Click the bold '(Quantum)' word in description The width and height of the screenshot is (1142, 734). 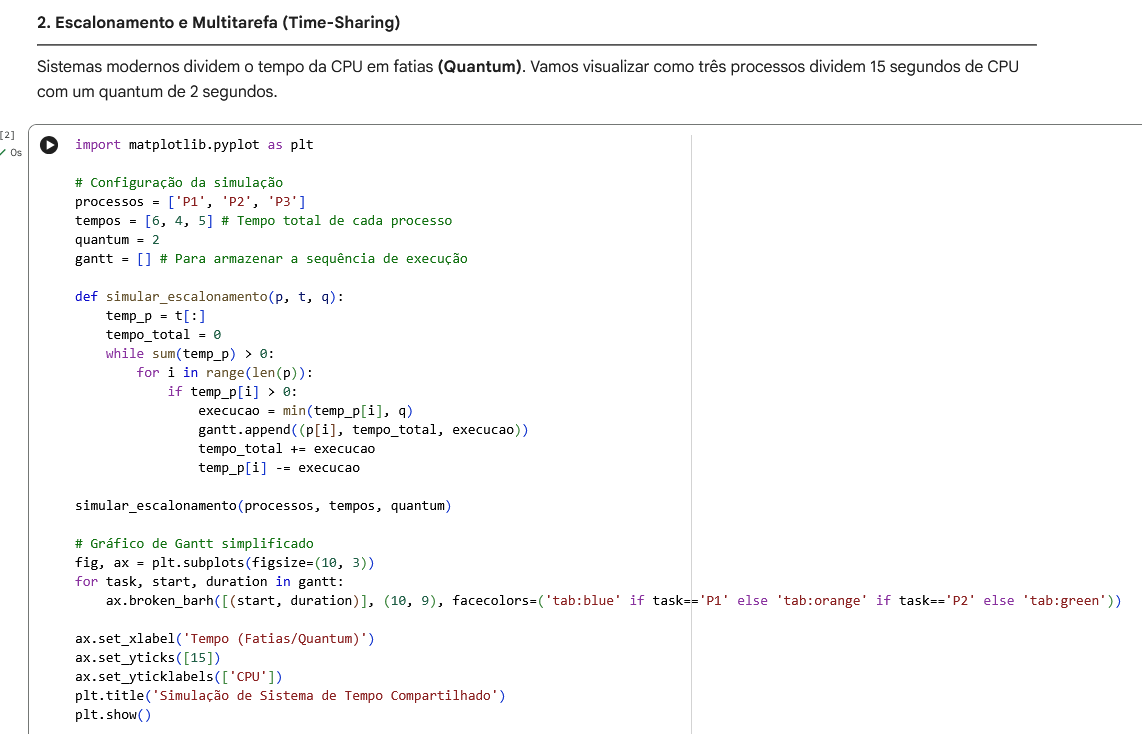point(480,68)
